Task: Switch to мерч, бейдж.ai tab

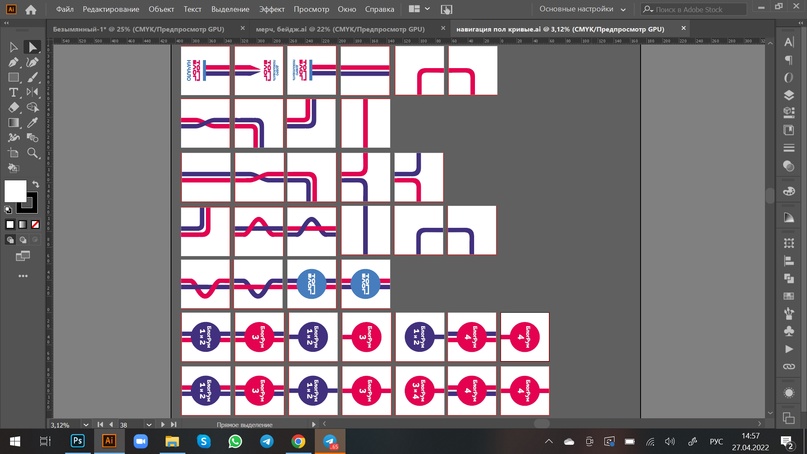Action: click(x=339, y=30)
